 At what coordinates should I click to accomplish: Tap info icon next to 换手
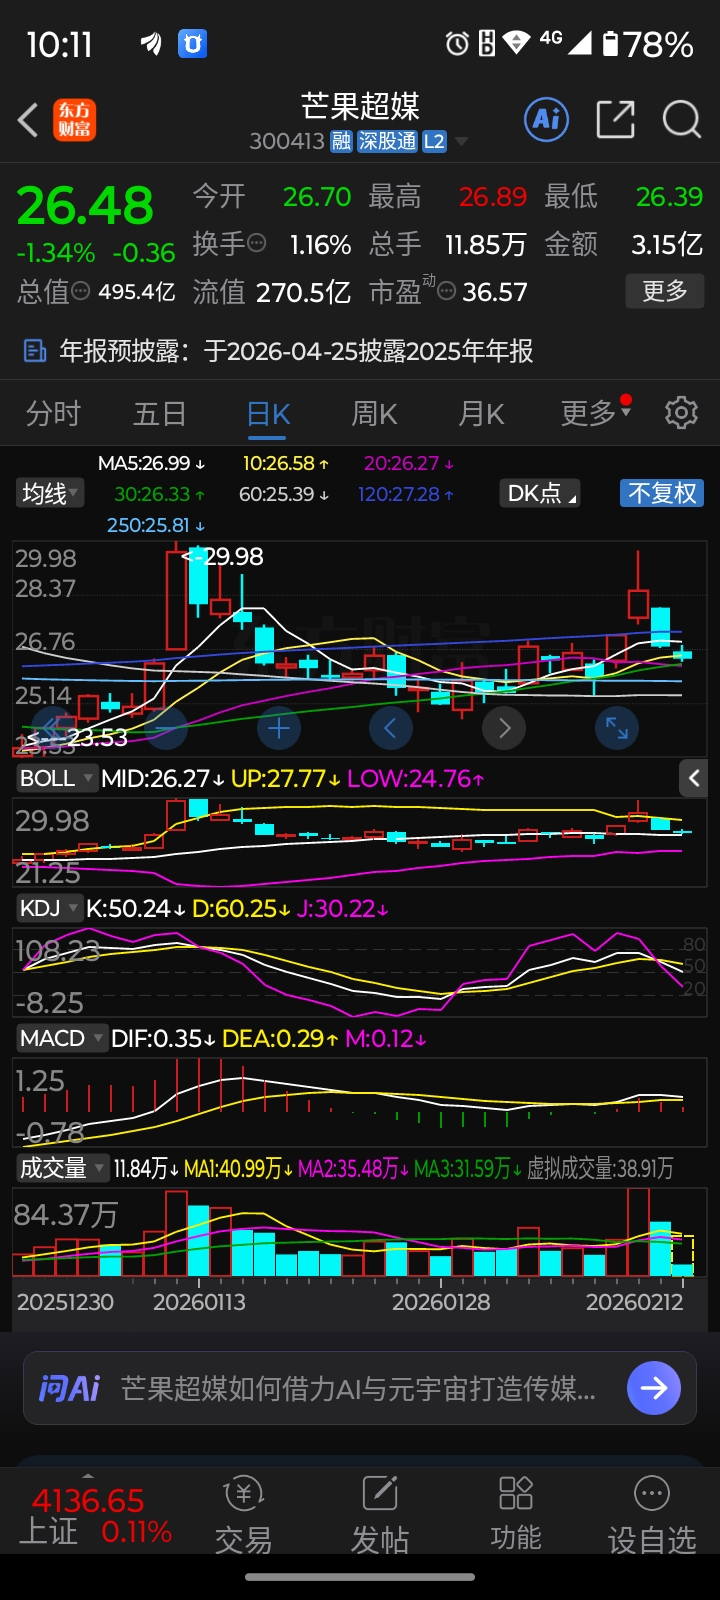pyautogui.click(x=257, y=243)
